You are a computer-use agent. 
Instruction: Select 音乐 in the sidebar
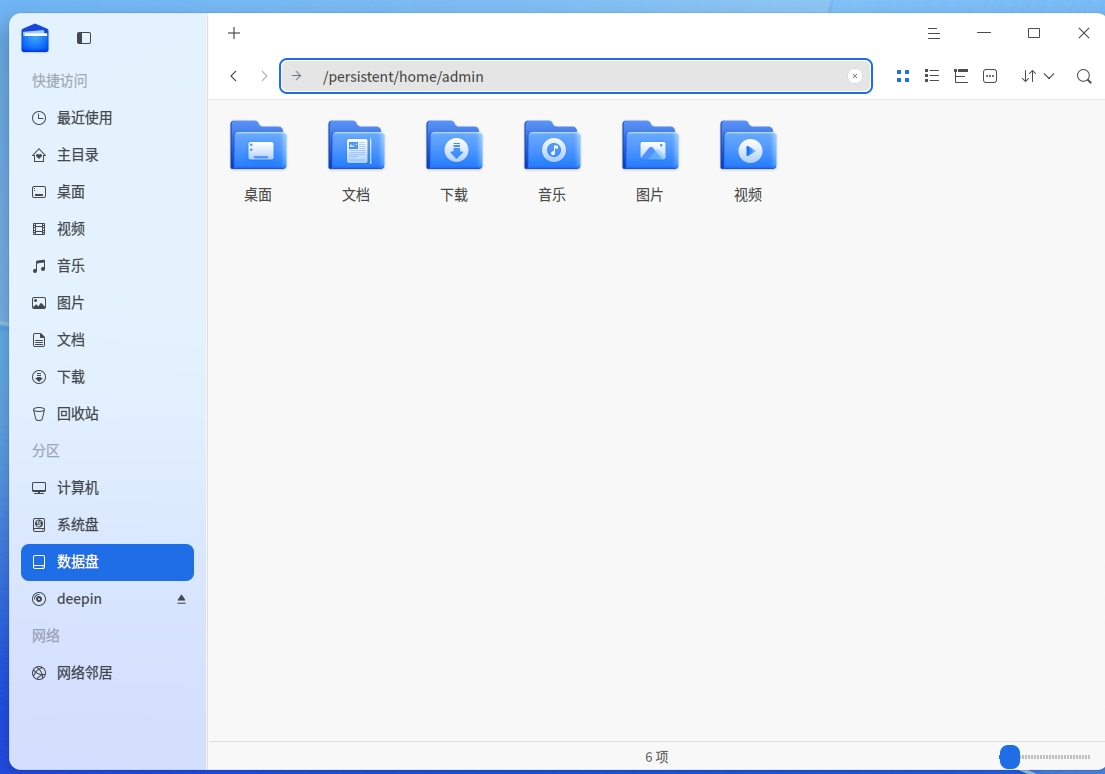tap(107, 266)
